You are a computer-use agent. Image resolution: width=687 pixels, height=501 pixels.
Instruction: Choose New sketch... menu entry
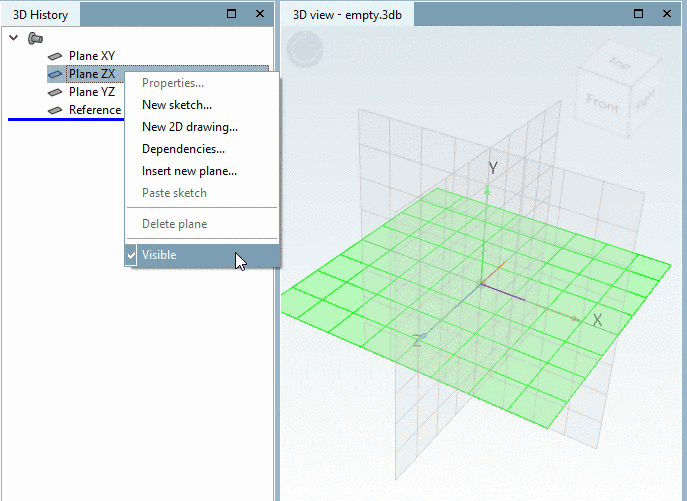coord(202,105)
